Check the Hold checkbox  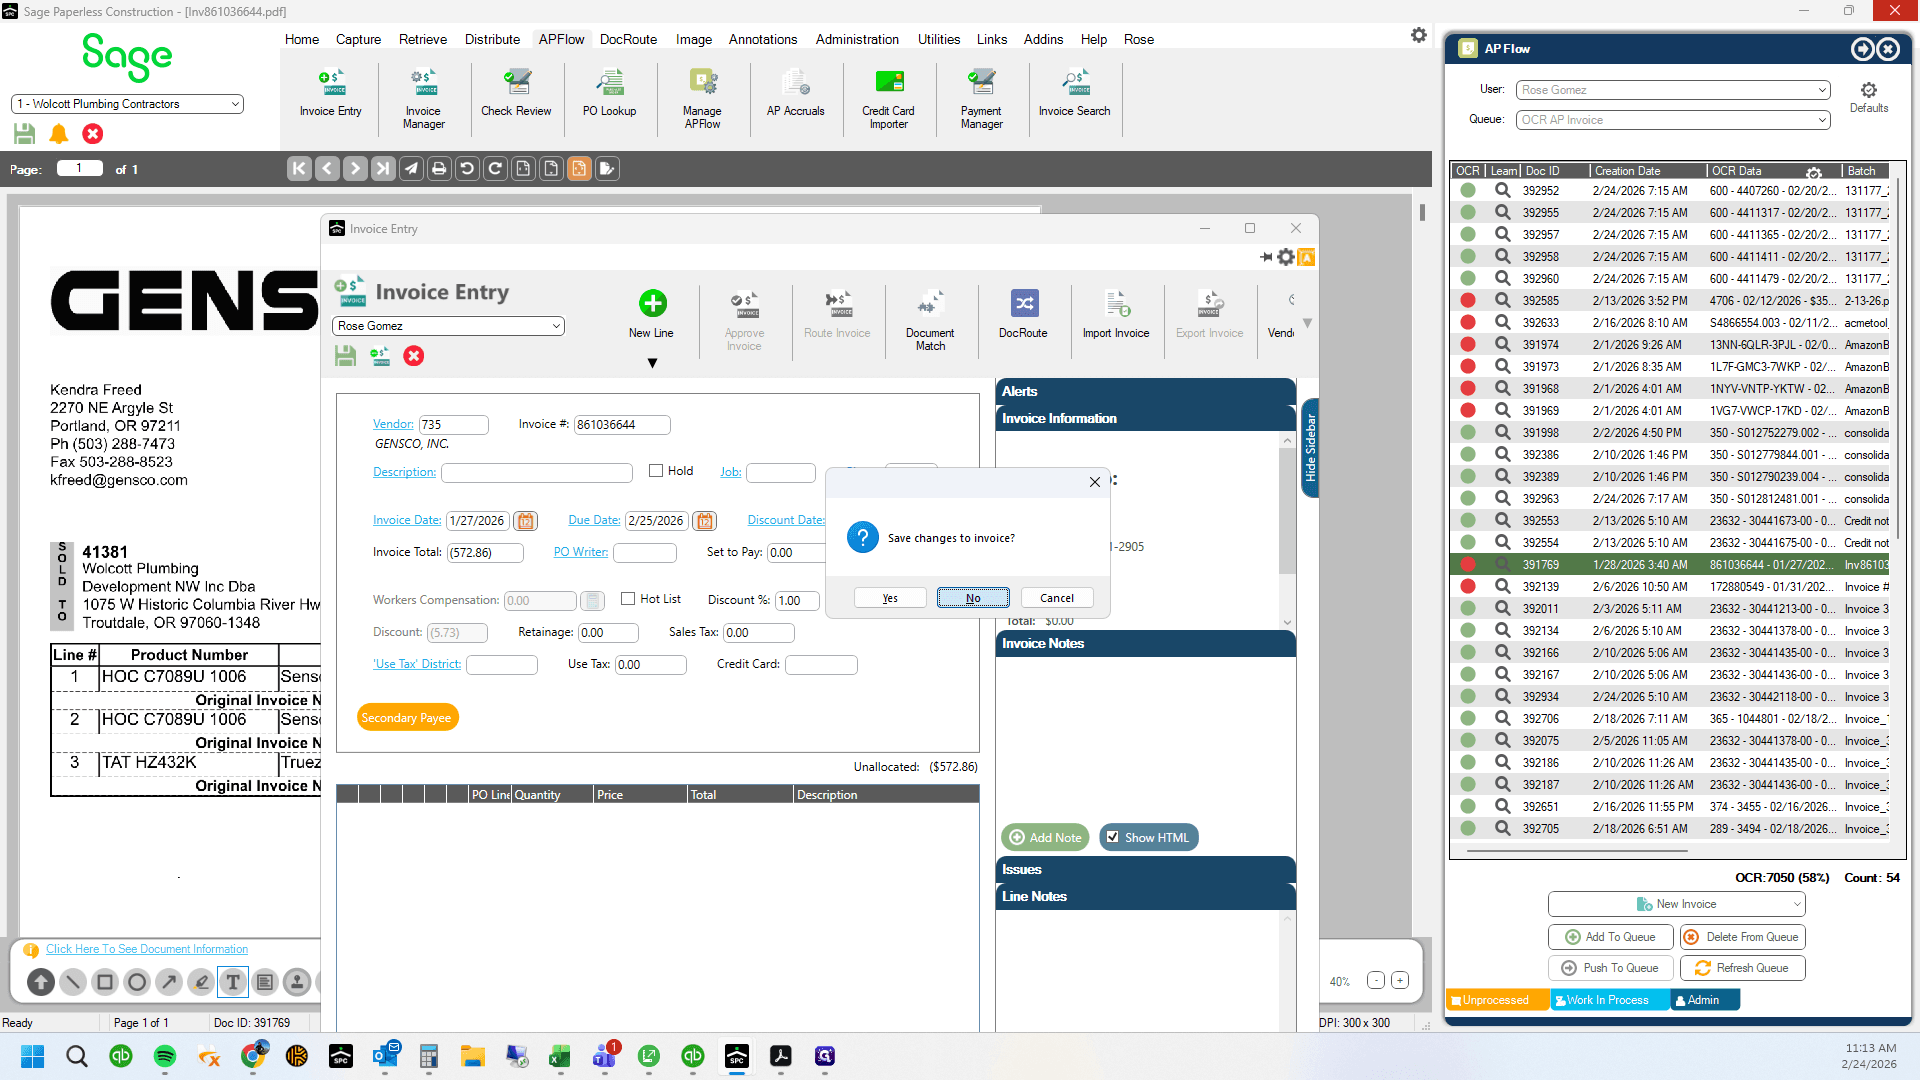[656, 471]
